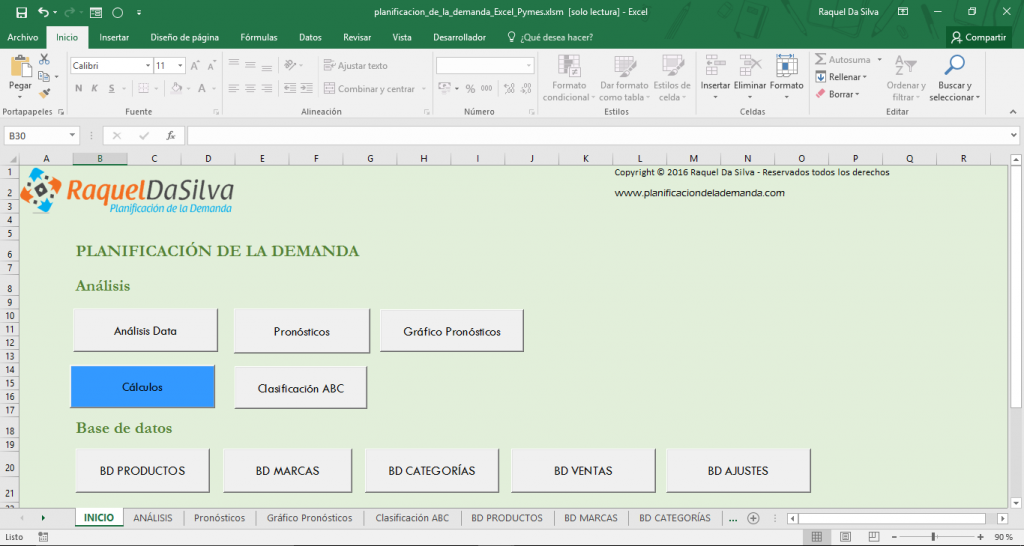Screen dimensions: 1024x546
Task: Click the Análisis Data button
Action: [145, 330]
